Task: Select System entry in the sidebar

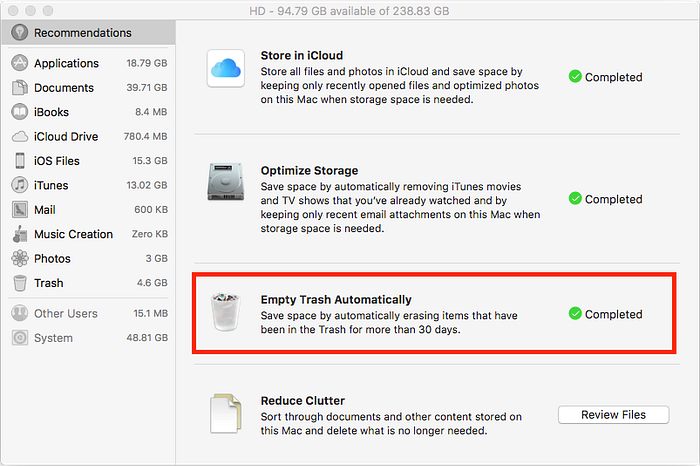Action: [x=53, y=338]
